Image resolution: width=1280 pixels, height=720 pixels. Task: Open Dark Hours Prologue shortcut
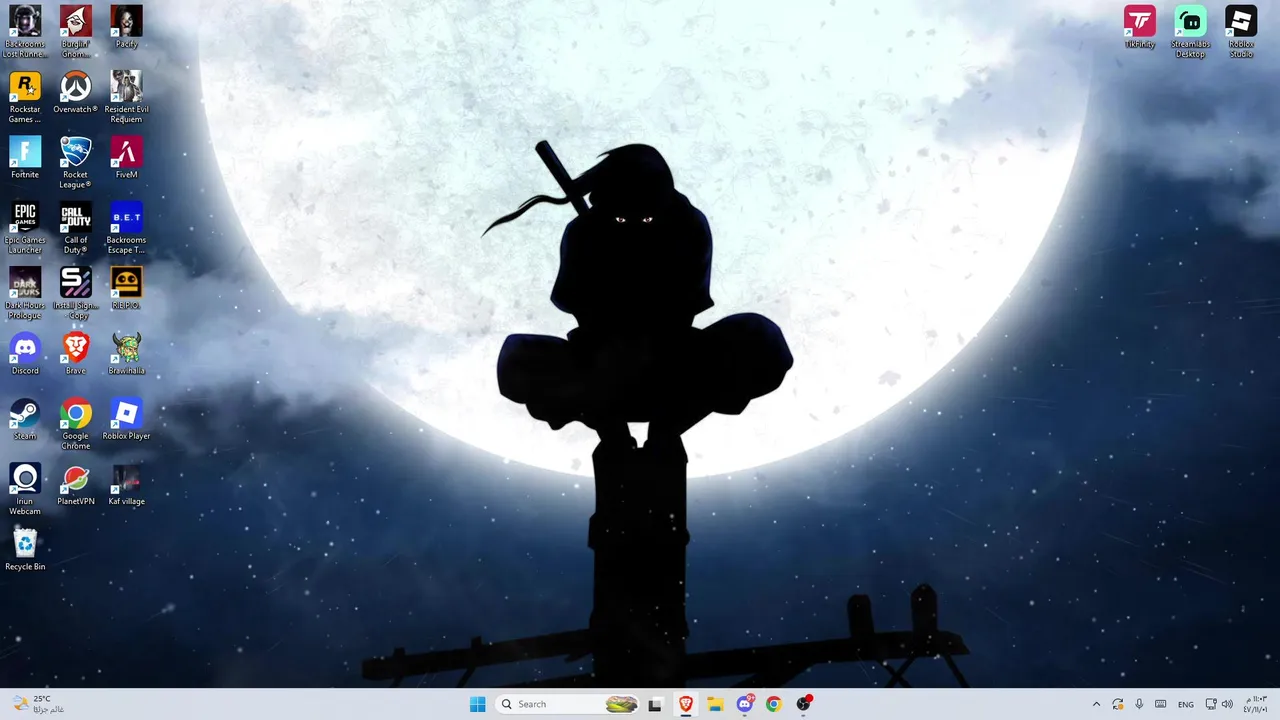point(25,293)
